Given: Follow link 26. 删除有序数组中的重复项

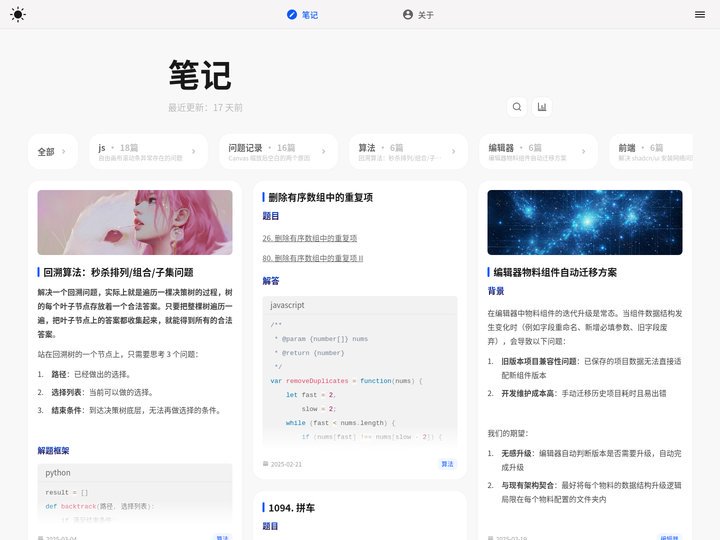Looking at the screenshot, I should pos(309,238).
